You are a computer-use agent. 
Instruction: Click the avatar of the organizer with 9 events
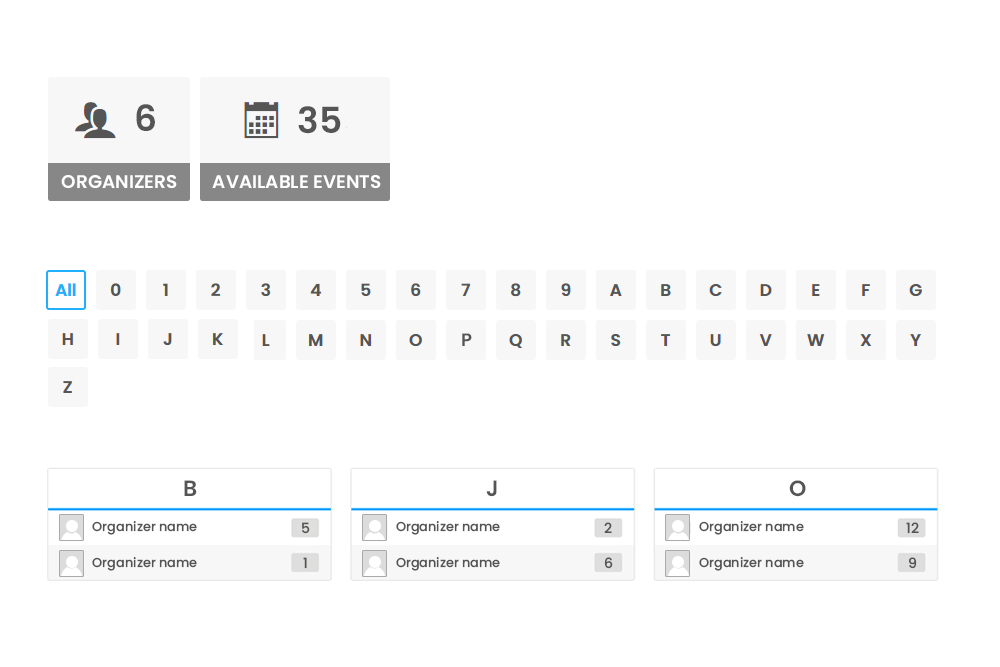[x=677, y=563]
